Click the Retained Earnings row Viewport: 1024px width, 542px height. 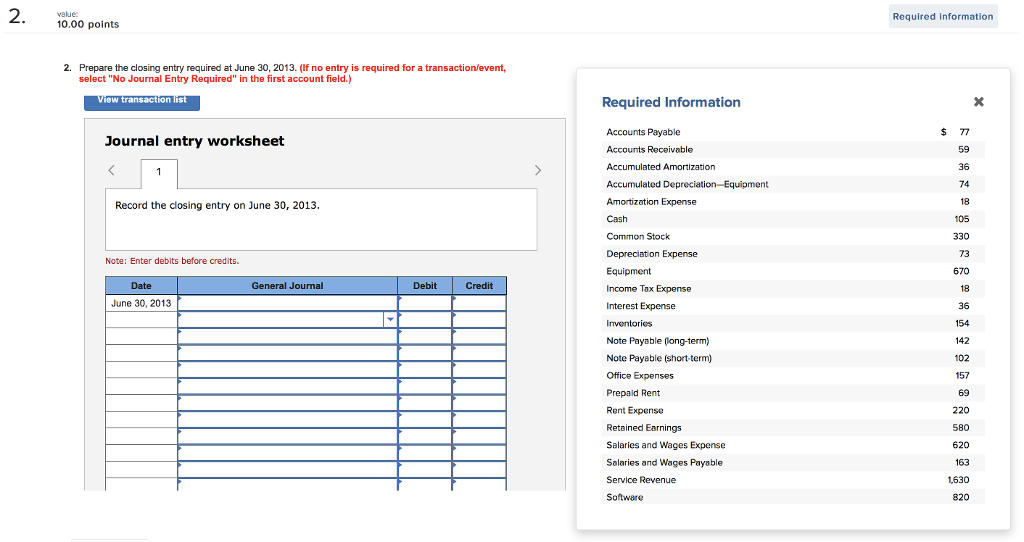pyautogui.click(x=793, y=428)
